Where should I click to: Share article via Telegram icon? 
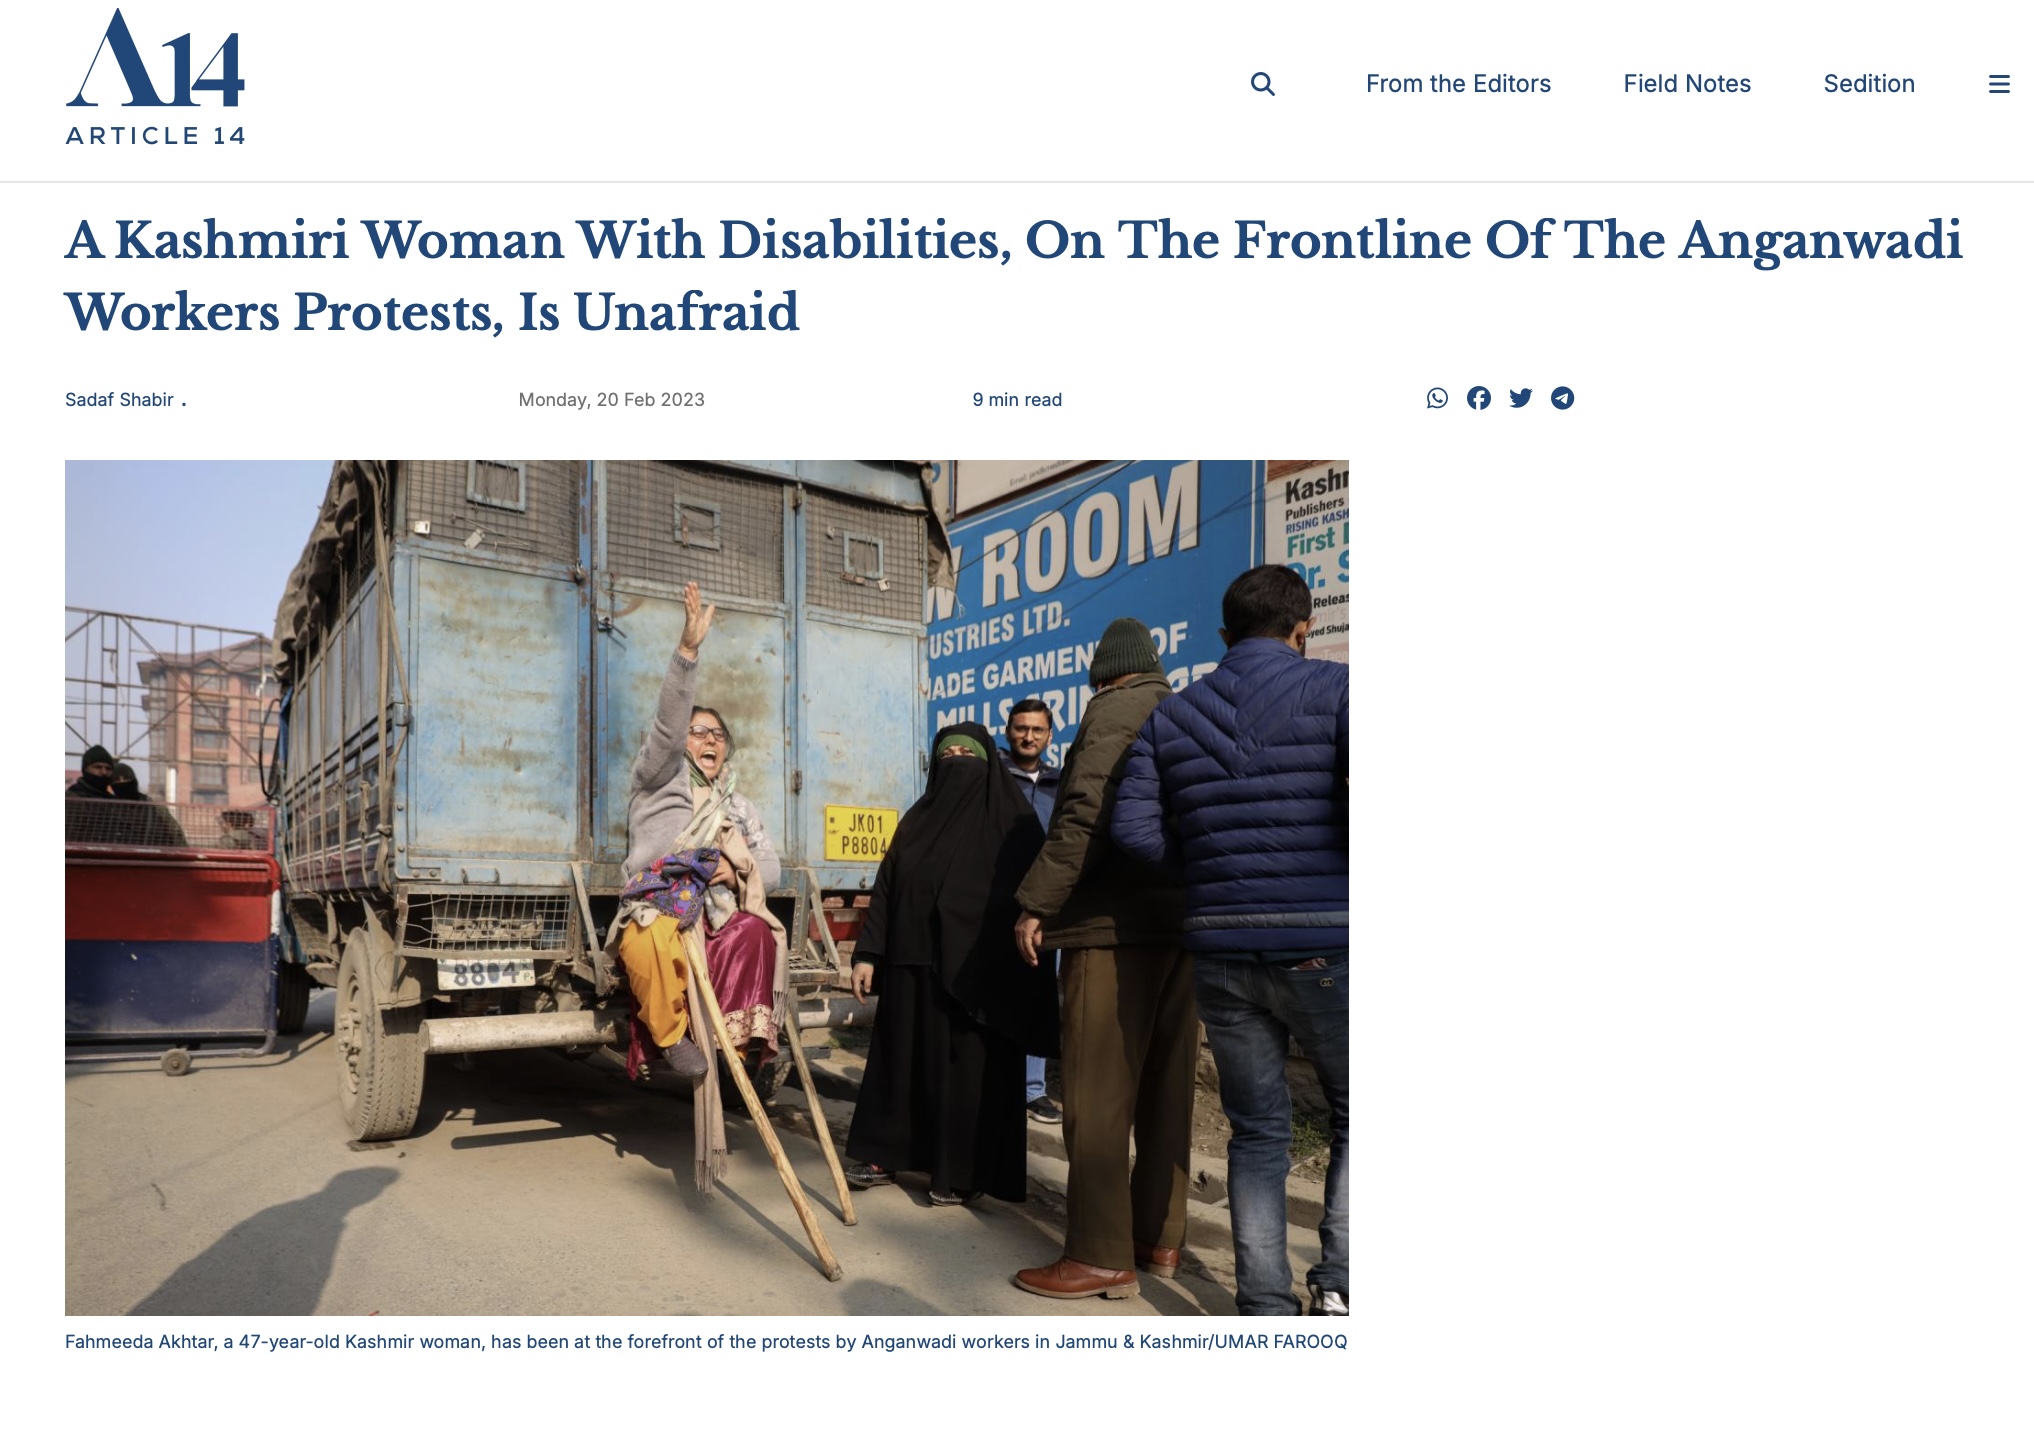(1563, 398)
